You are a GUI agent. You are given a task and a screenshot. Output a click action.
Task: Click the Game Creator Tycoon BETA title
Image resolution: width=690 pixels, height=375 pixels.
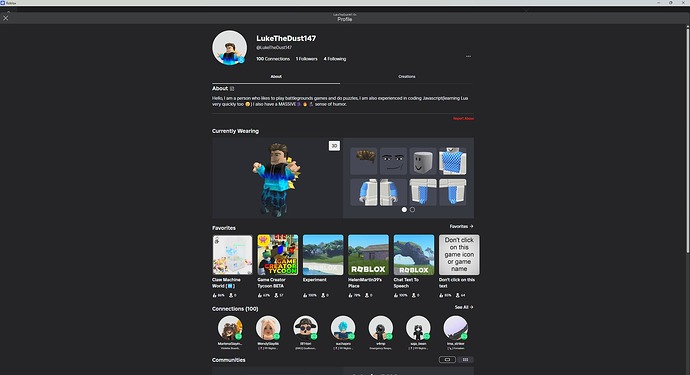tap(272, 283)
